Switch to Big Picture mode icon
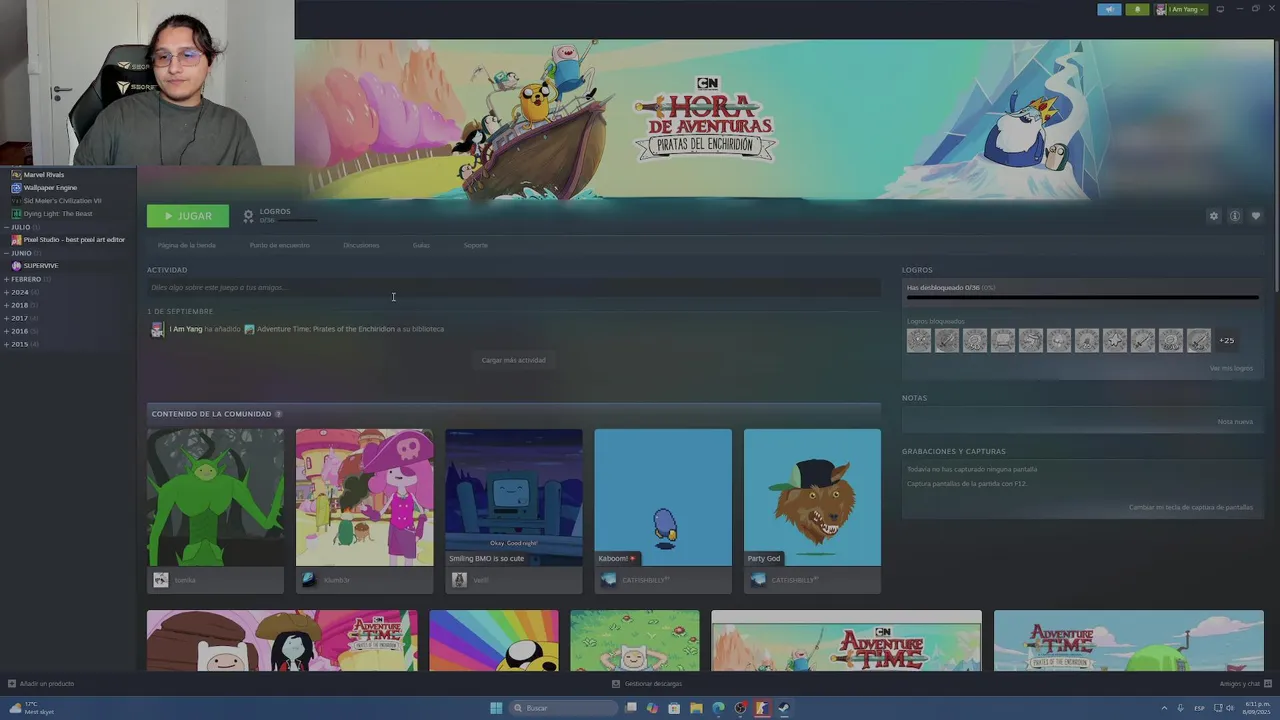This screenshot has width=1280, height=720. (x=1220, y=9)
